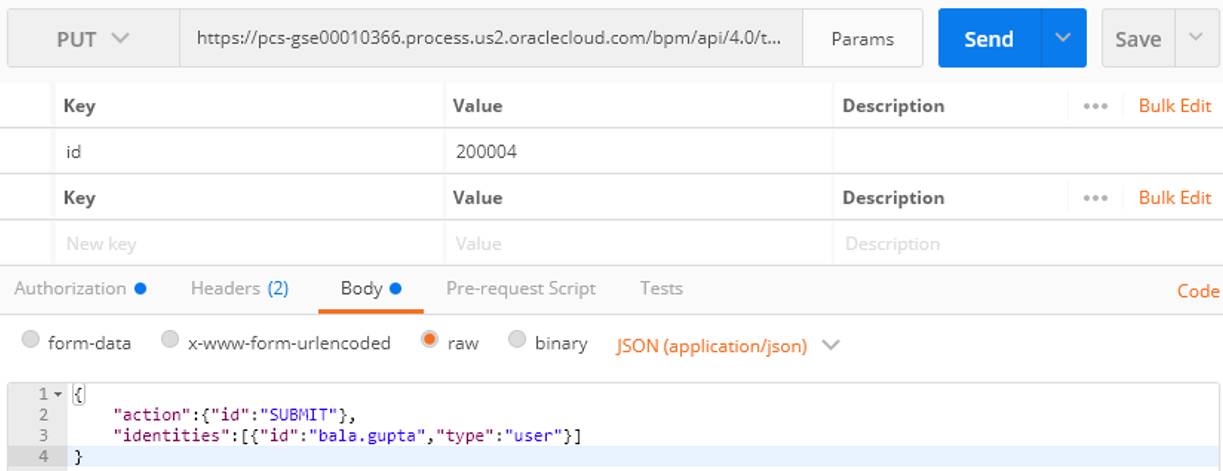Viewport: 1223px width, 471px height.
Task: Open the Tests tab
Action: (x=661, y=289)
